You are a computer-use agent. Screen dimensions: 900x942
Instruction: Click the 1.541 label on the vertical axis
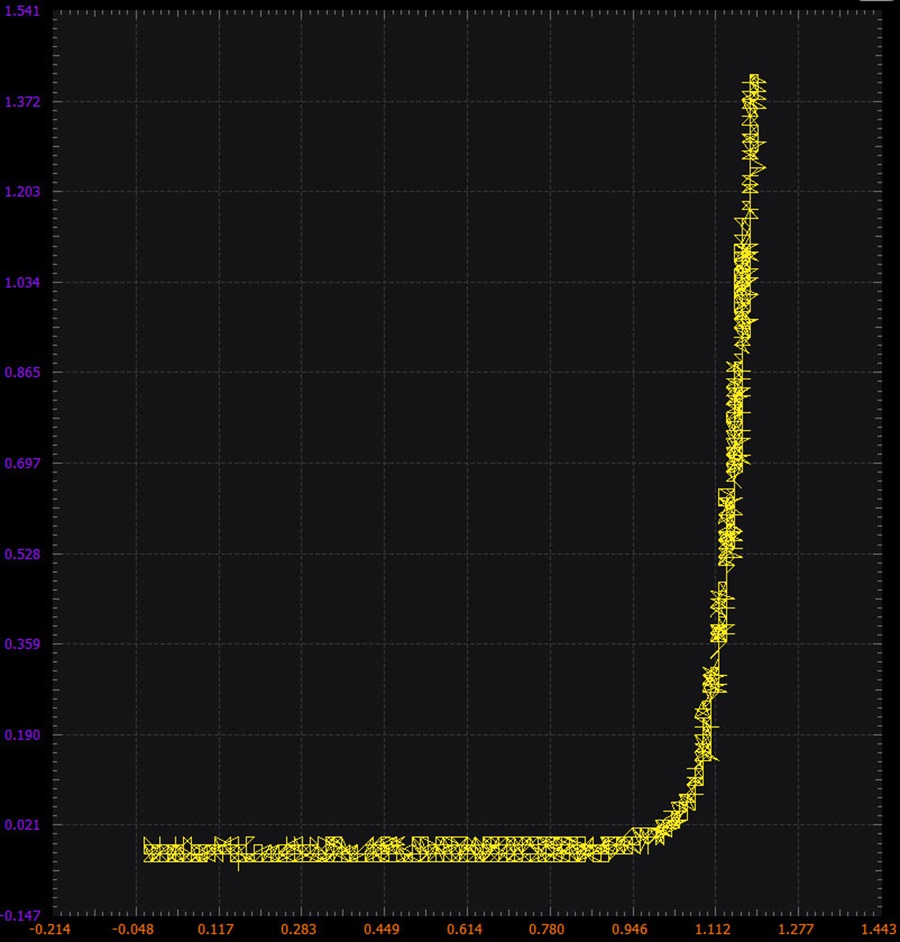(x=22, y=11)
